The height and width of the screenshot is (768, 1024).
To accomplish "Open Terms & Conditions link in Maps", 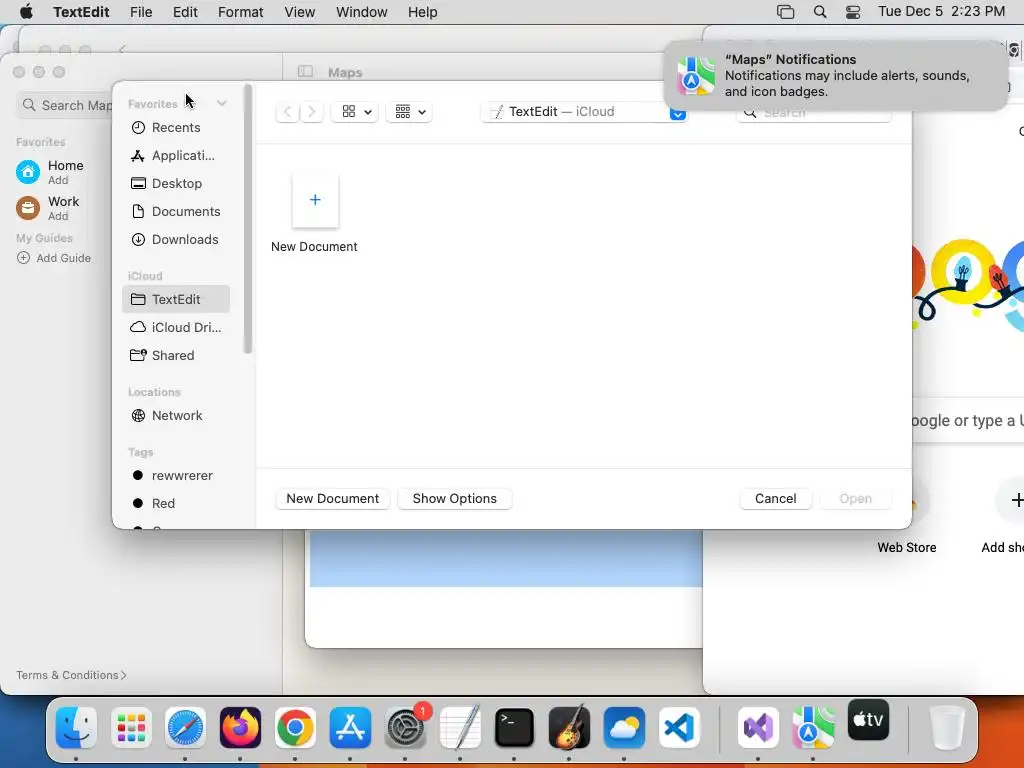I will coord(71,675).
